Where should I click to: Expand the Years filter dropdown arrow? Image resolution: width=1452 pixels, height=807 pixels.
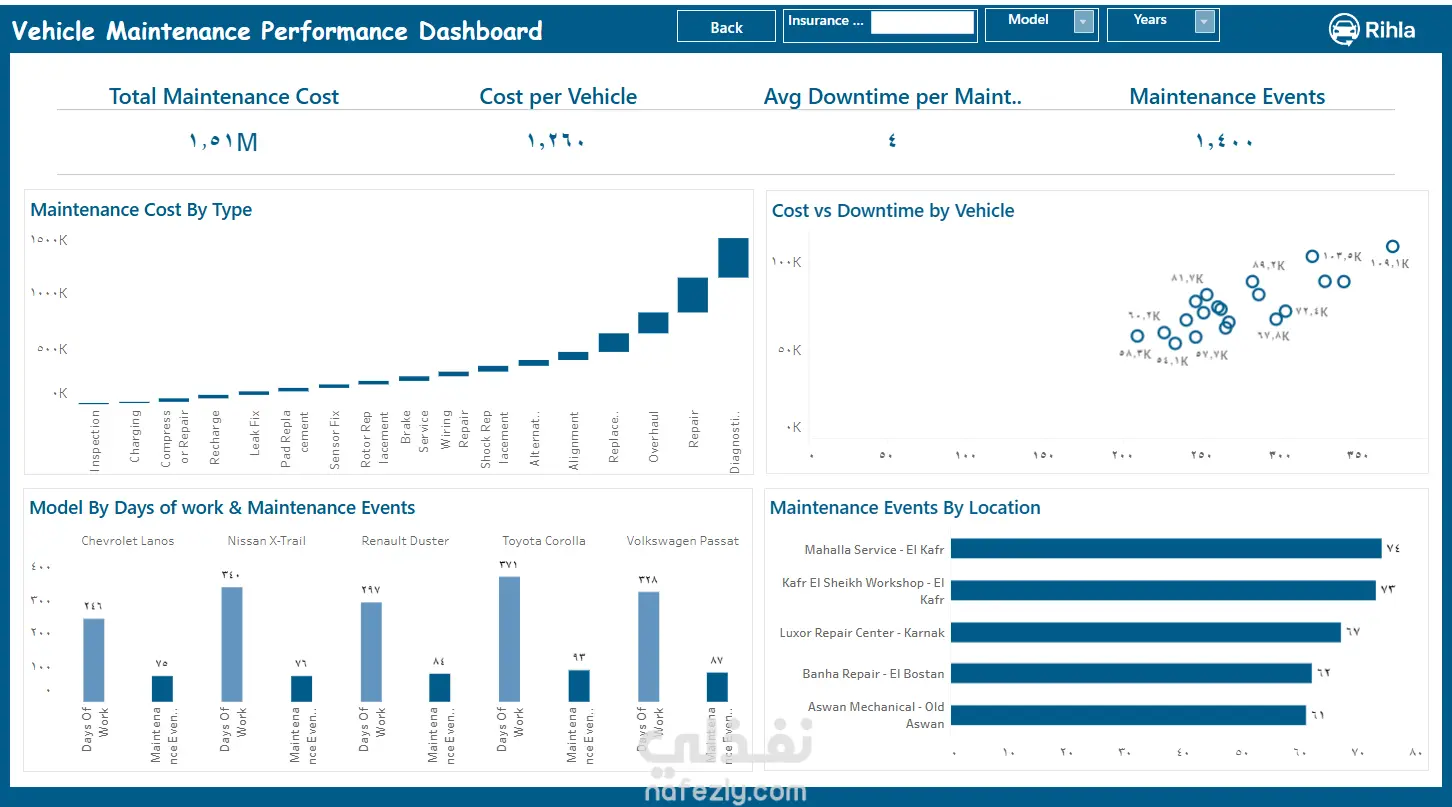pyautogui.click(x=1205, y=21)
